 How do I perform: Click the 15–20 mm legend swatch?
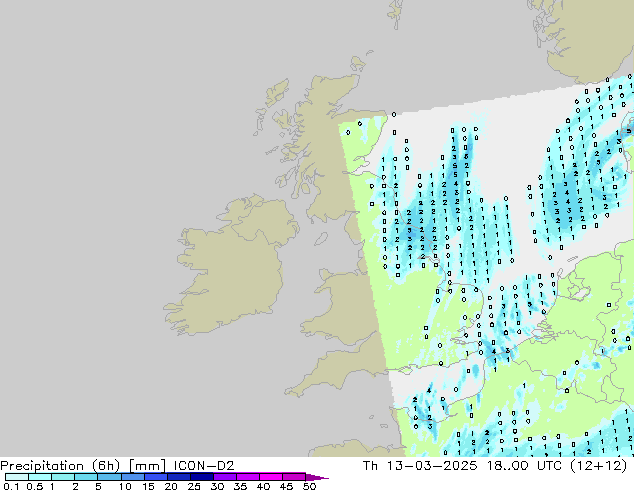pyautogui.click(x=155, y=477)
